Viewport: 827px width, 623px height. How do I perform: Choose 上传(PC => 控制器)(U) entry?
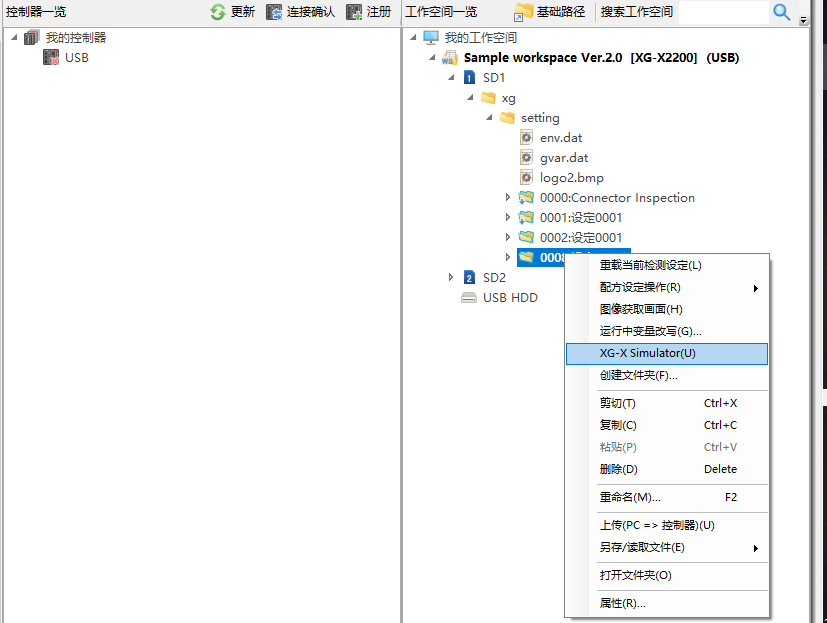pos(667,525)
